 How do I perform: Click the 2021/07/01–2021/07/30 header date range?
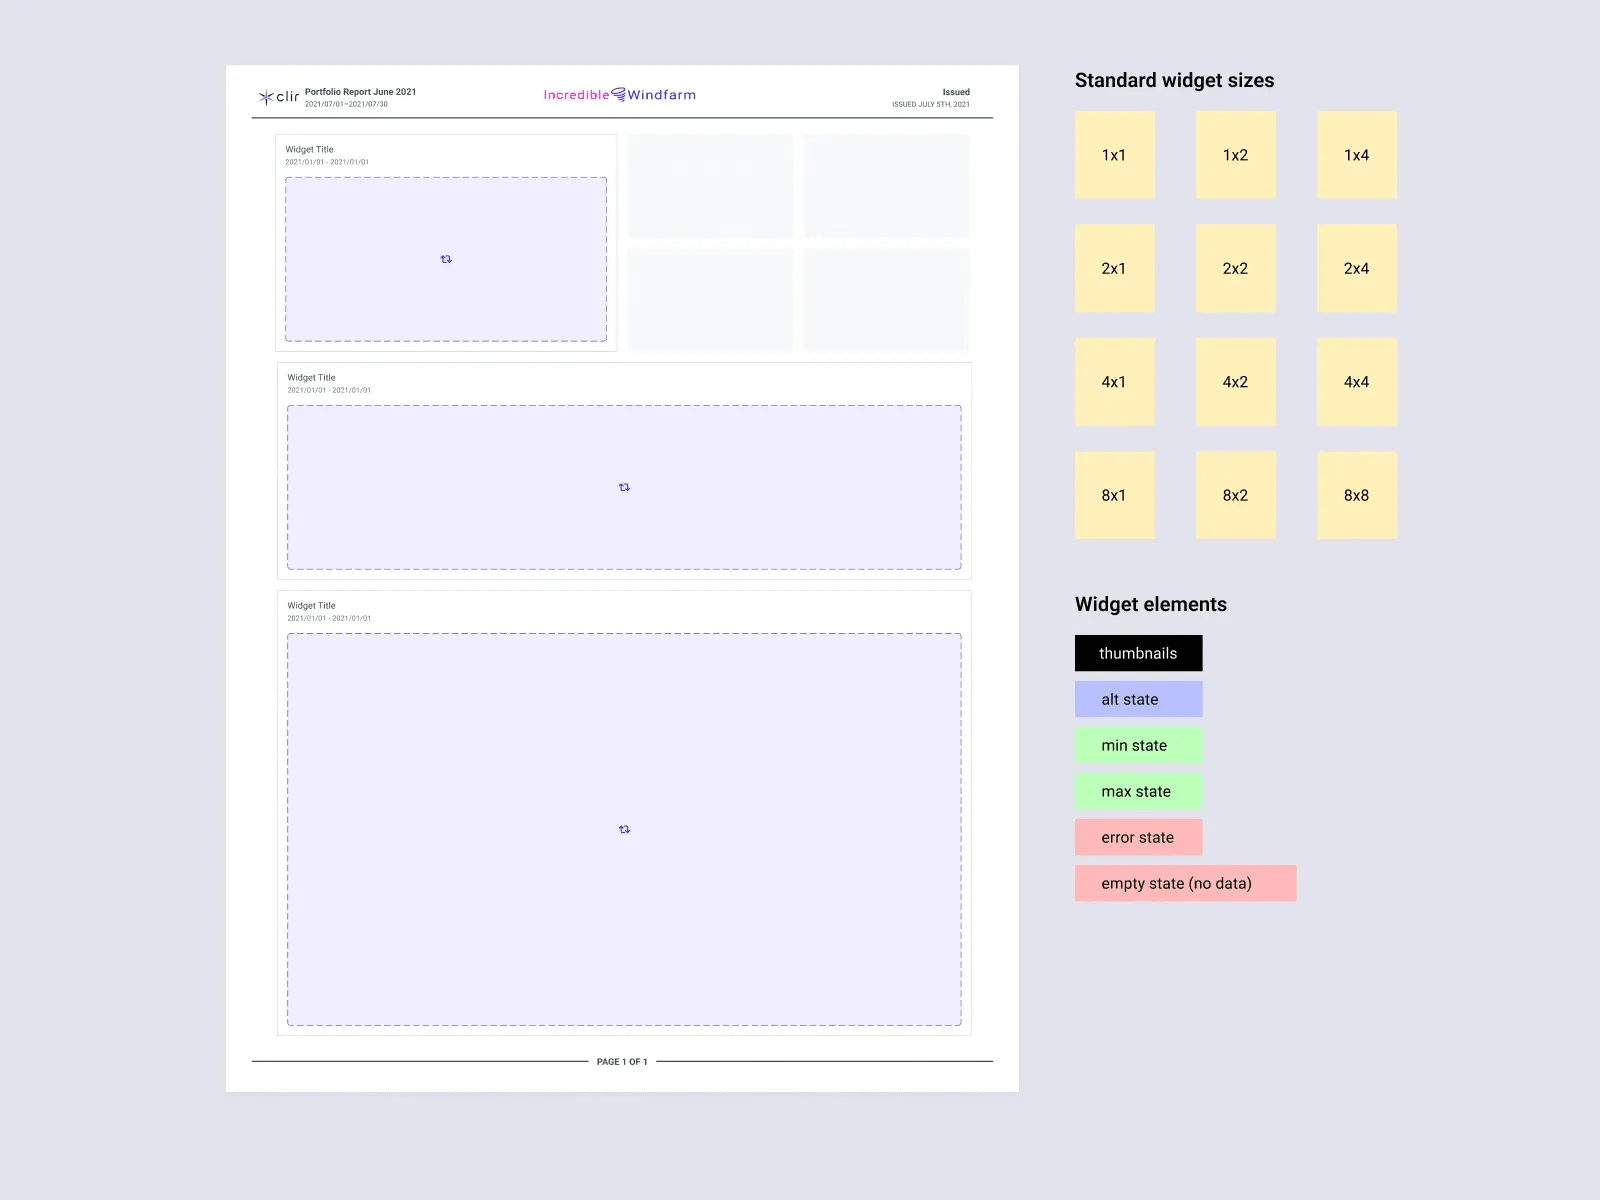pyautogui.click(x=346, y=104)
